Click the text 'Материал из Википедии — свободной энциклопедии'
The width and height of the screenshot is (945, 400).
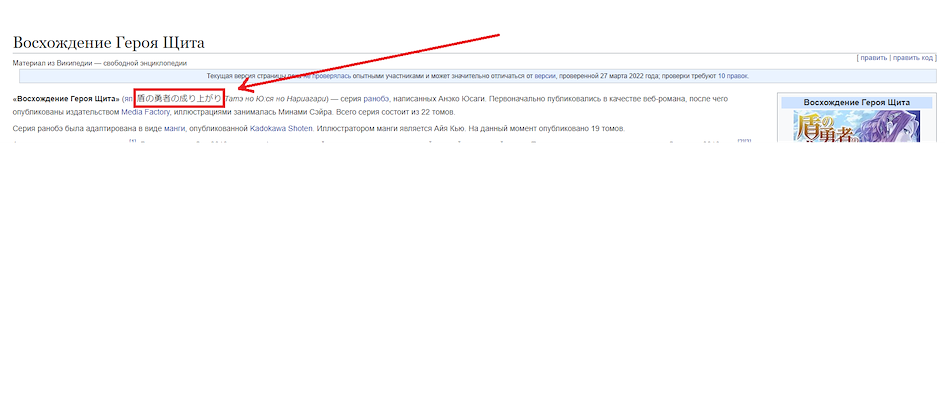click(99, 63)
